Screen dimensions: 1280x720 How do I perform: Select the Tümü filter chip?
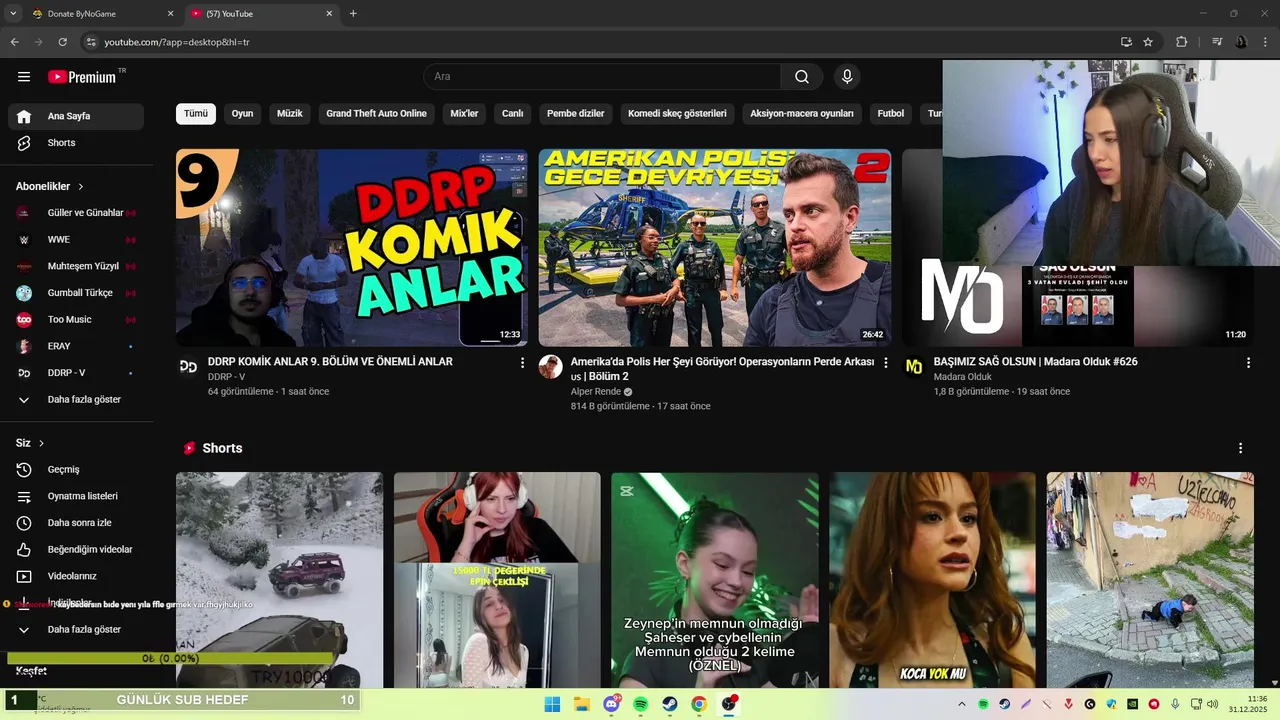[x=196, y=114]
